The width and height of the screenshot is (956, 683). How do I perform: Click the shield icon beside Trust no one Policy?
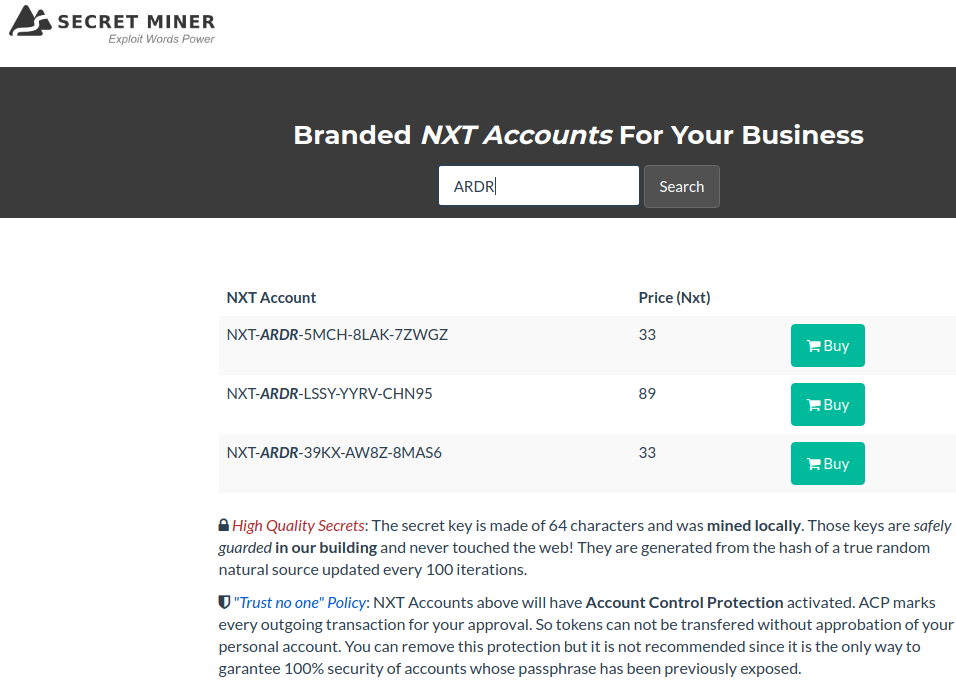point(224,603)
